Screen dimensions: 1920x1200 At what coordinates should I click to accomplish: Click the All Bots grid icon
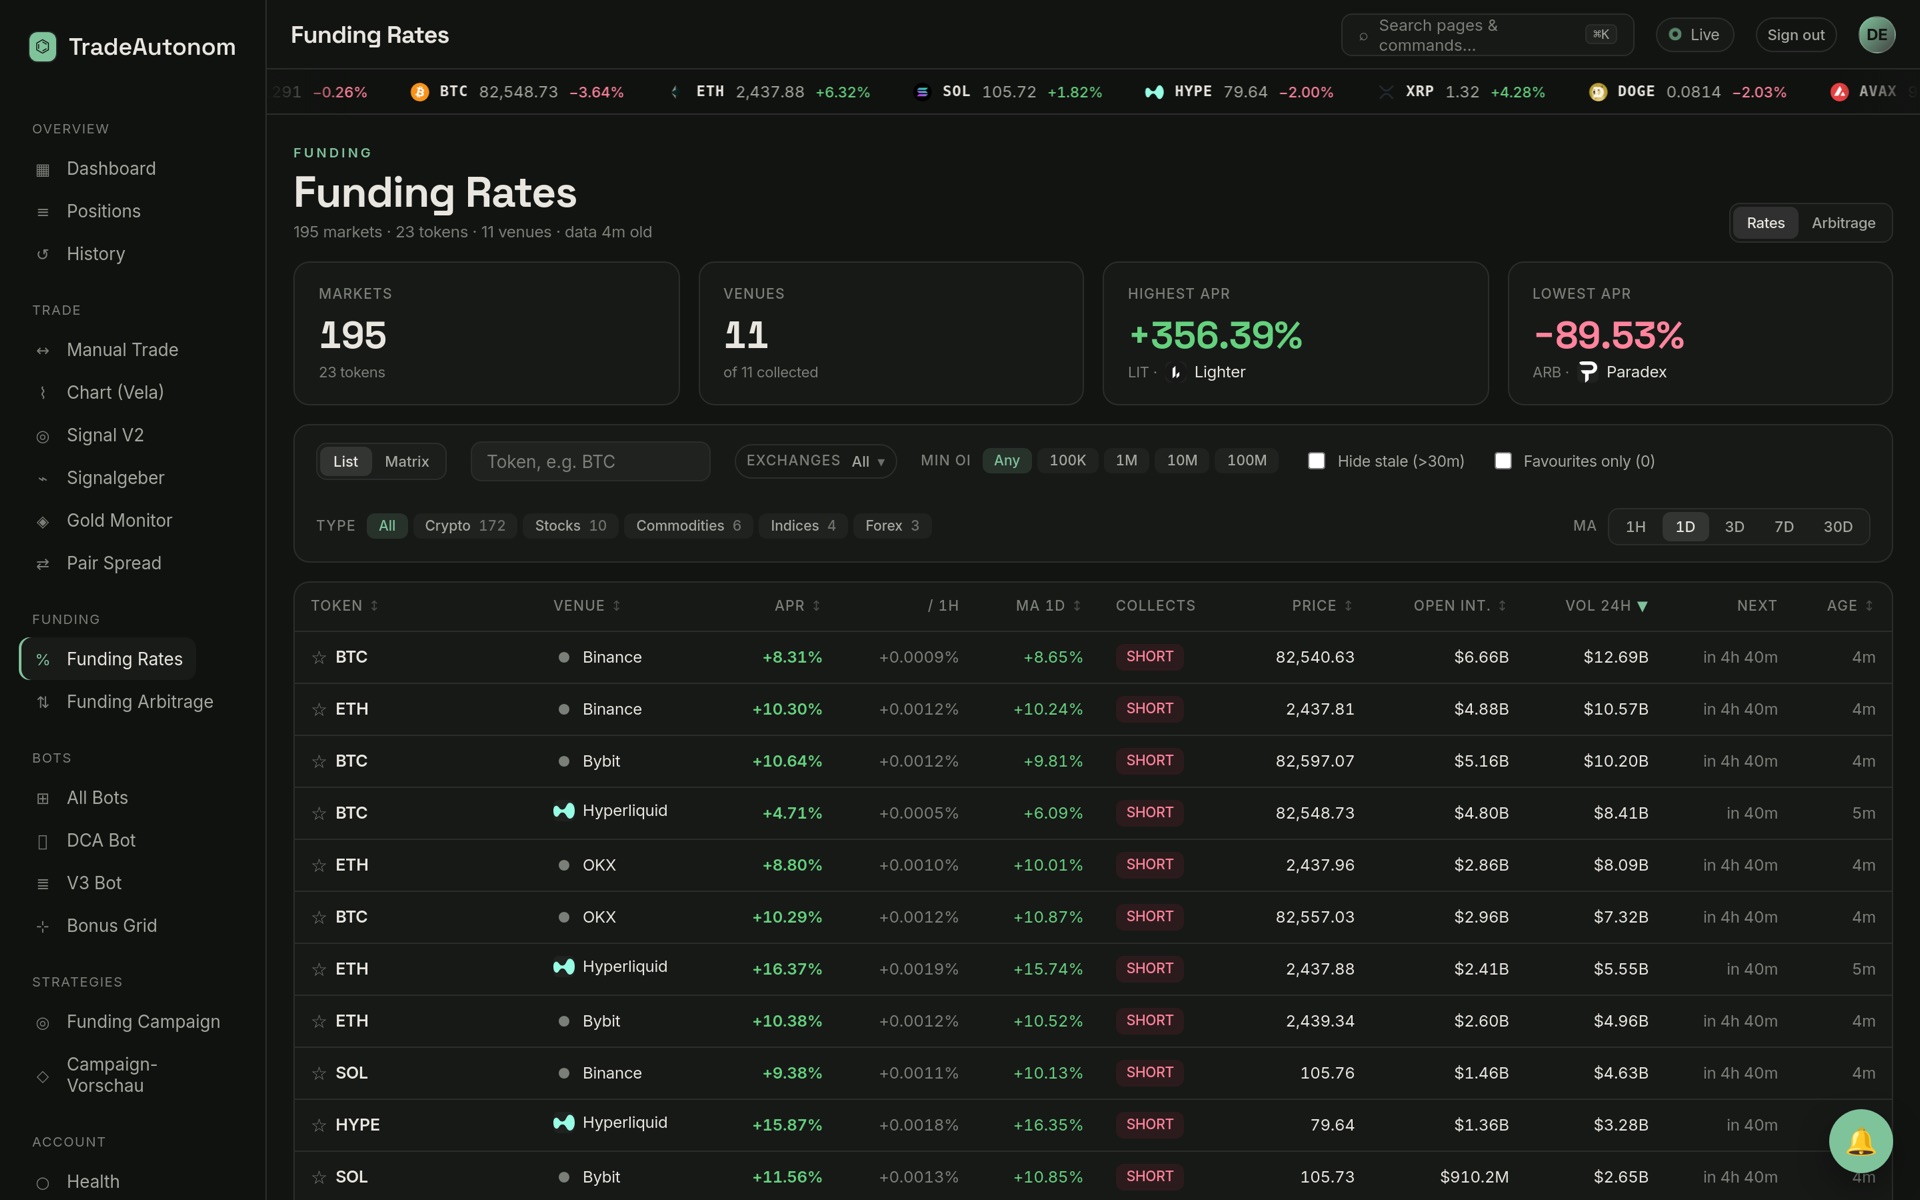point(42,798)
